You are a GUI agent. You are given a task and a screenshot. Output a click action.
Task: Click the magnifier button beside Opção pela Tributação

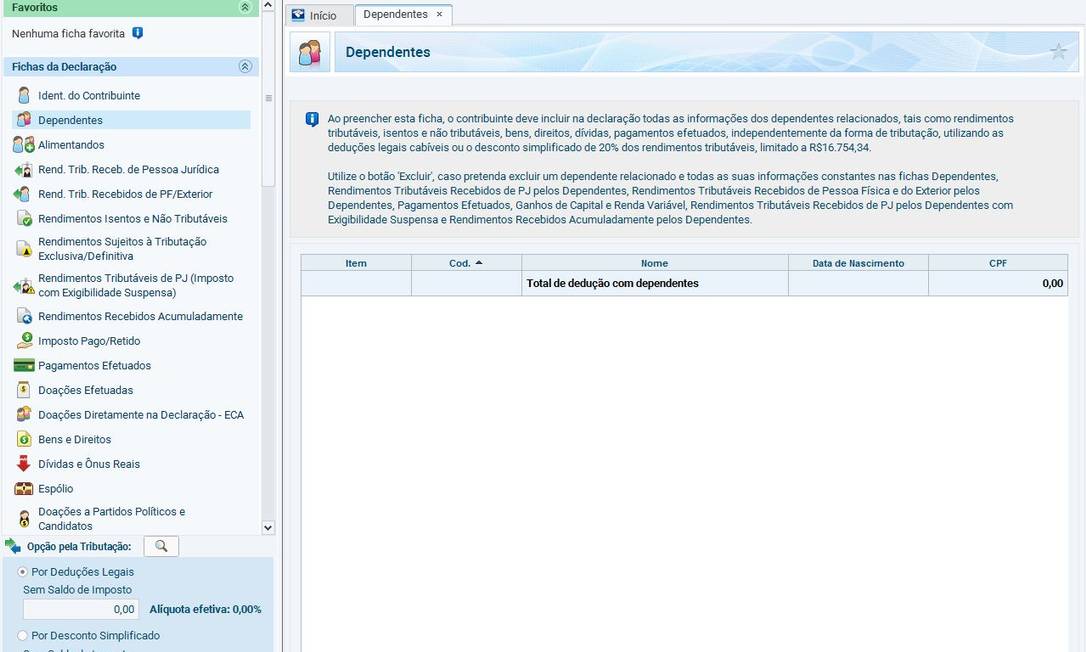coord(161,546)
